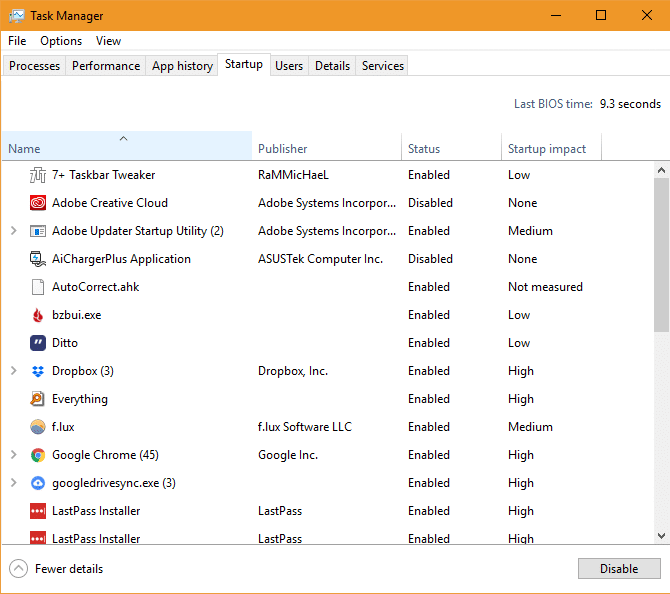This screenshot has height=594, width=670.
Task: Click the AiChargerPlus Application icon
Action: click(38, 259)
